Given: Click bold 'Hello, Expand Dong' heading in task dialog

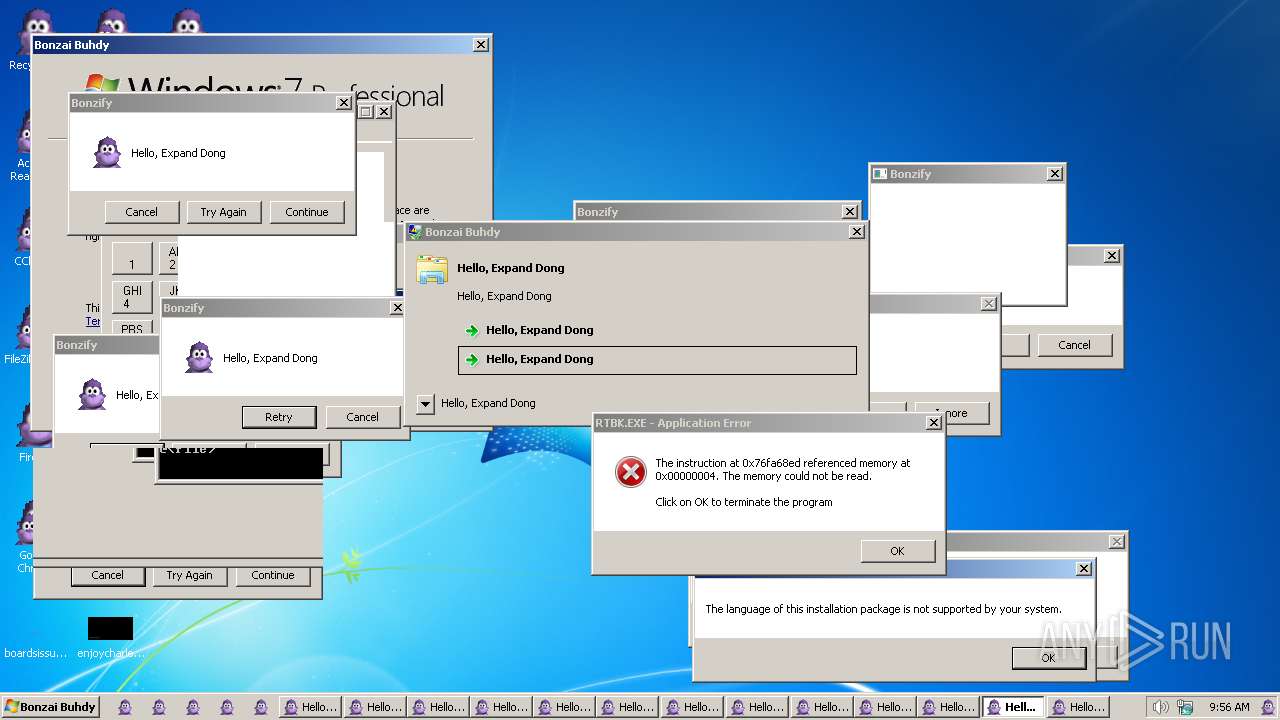Looking at the screenshot, I should click(x=510, y=268).
